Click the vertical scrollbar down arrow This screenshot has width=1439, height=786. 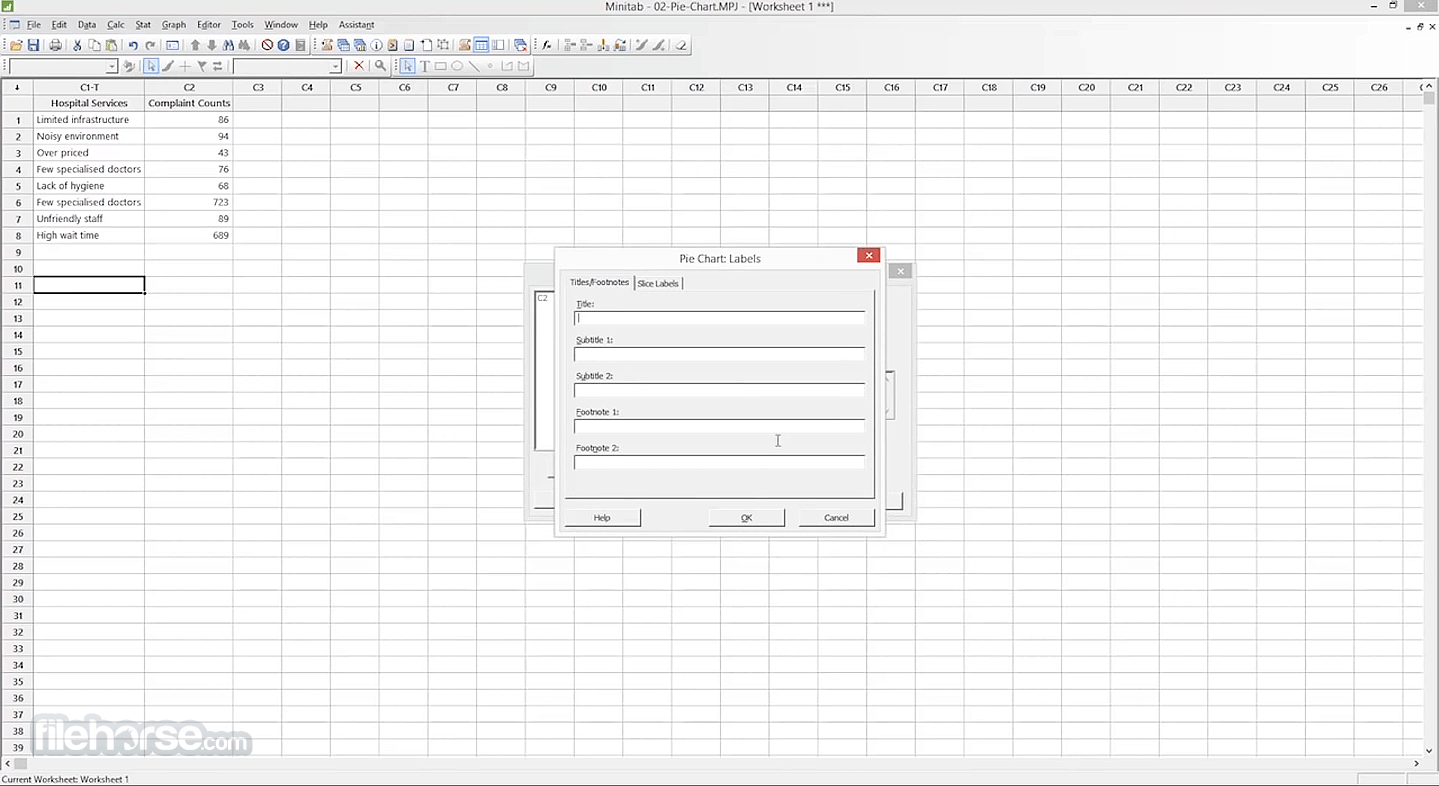point(1430,749)
